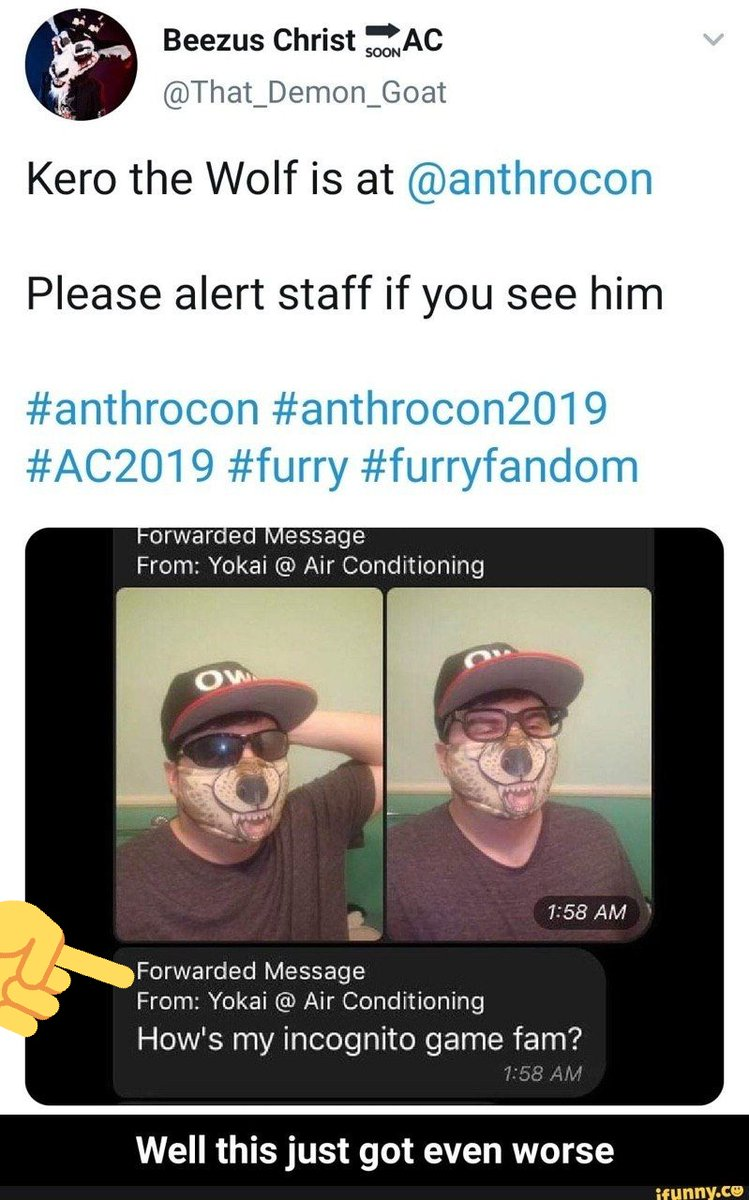View the left photo with sunglasses

click(x=249, y=763)
